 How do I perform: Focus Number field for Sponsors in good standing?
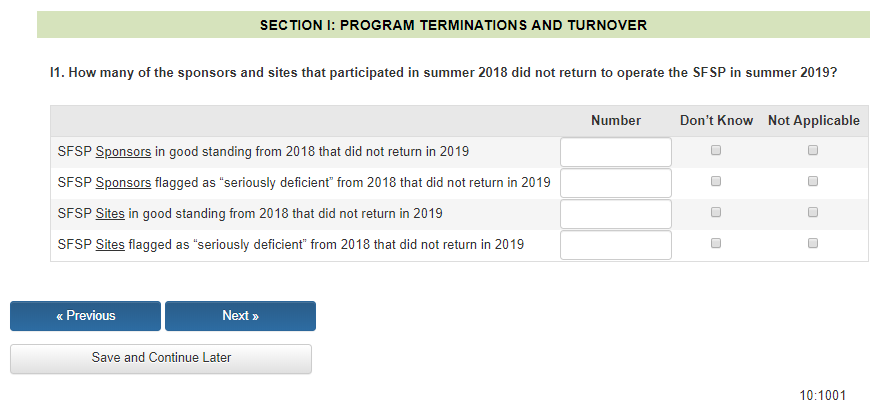[x=616, y=152]
